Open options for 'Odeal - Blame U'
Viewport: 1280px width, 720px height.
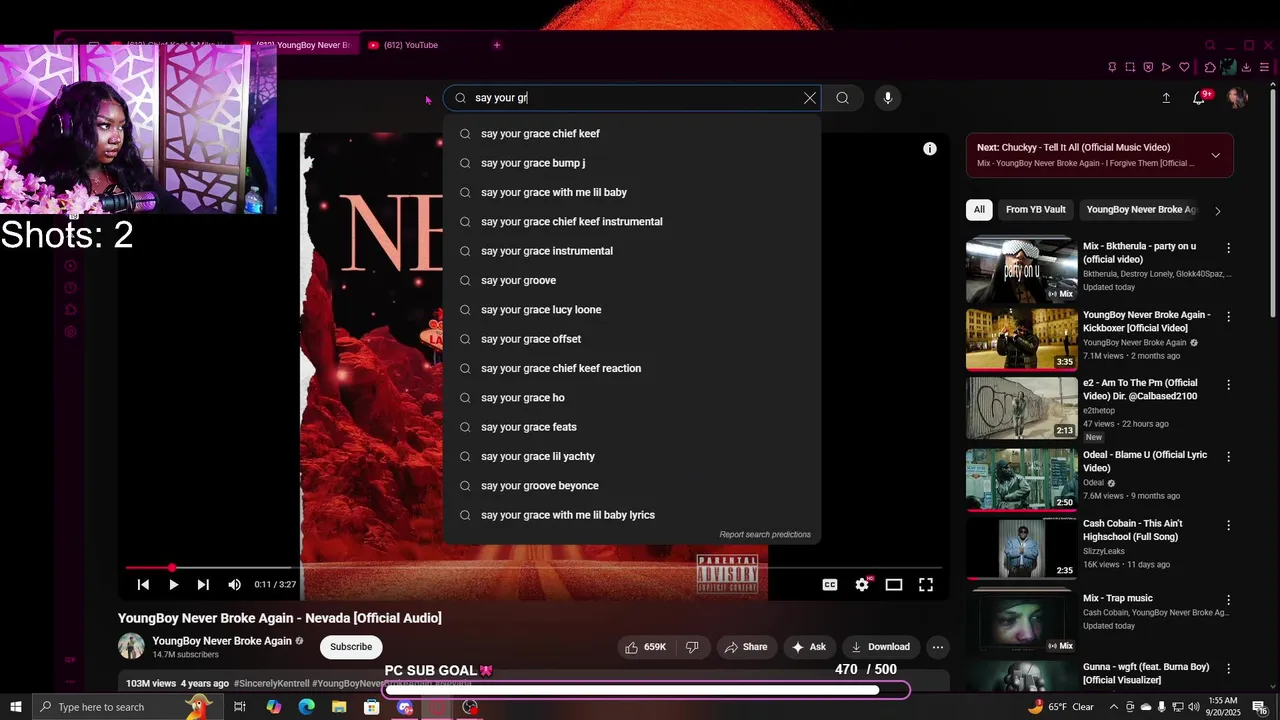[x=1229, y=457]
